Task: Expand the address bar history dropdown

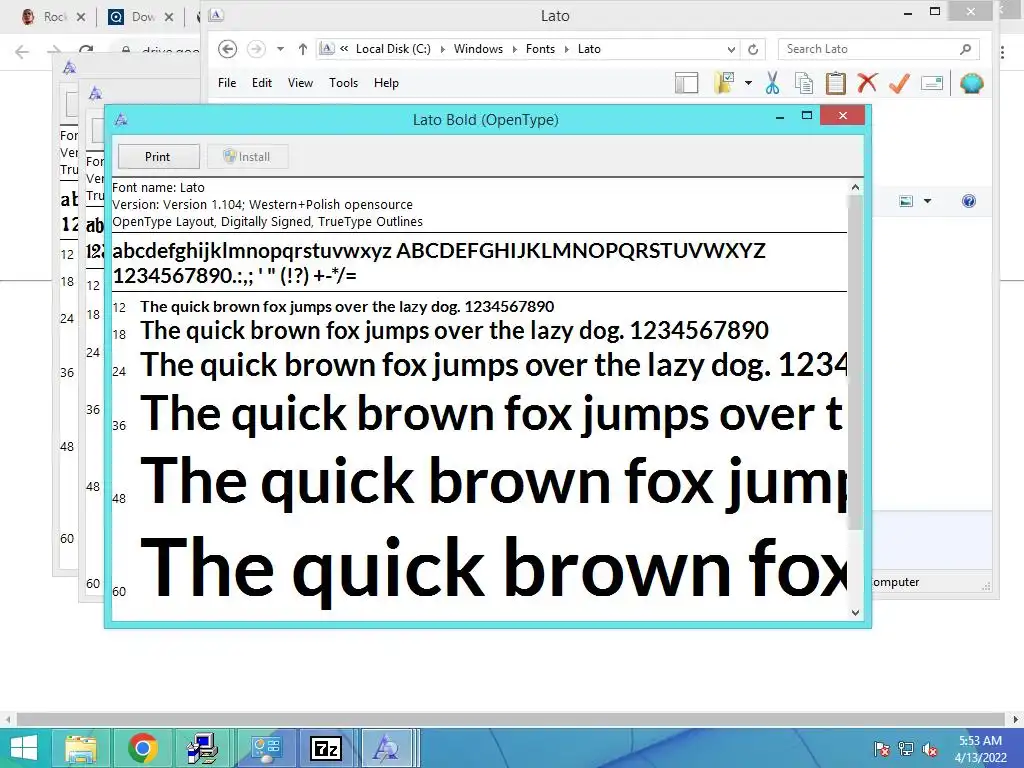Action: click(x=731, y=49)
